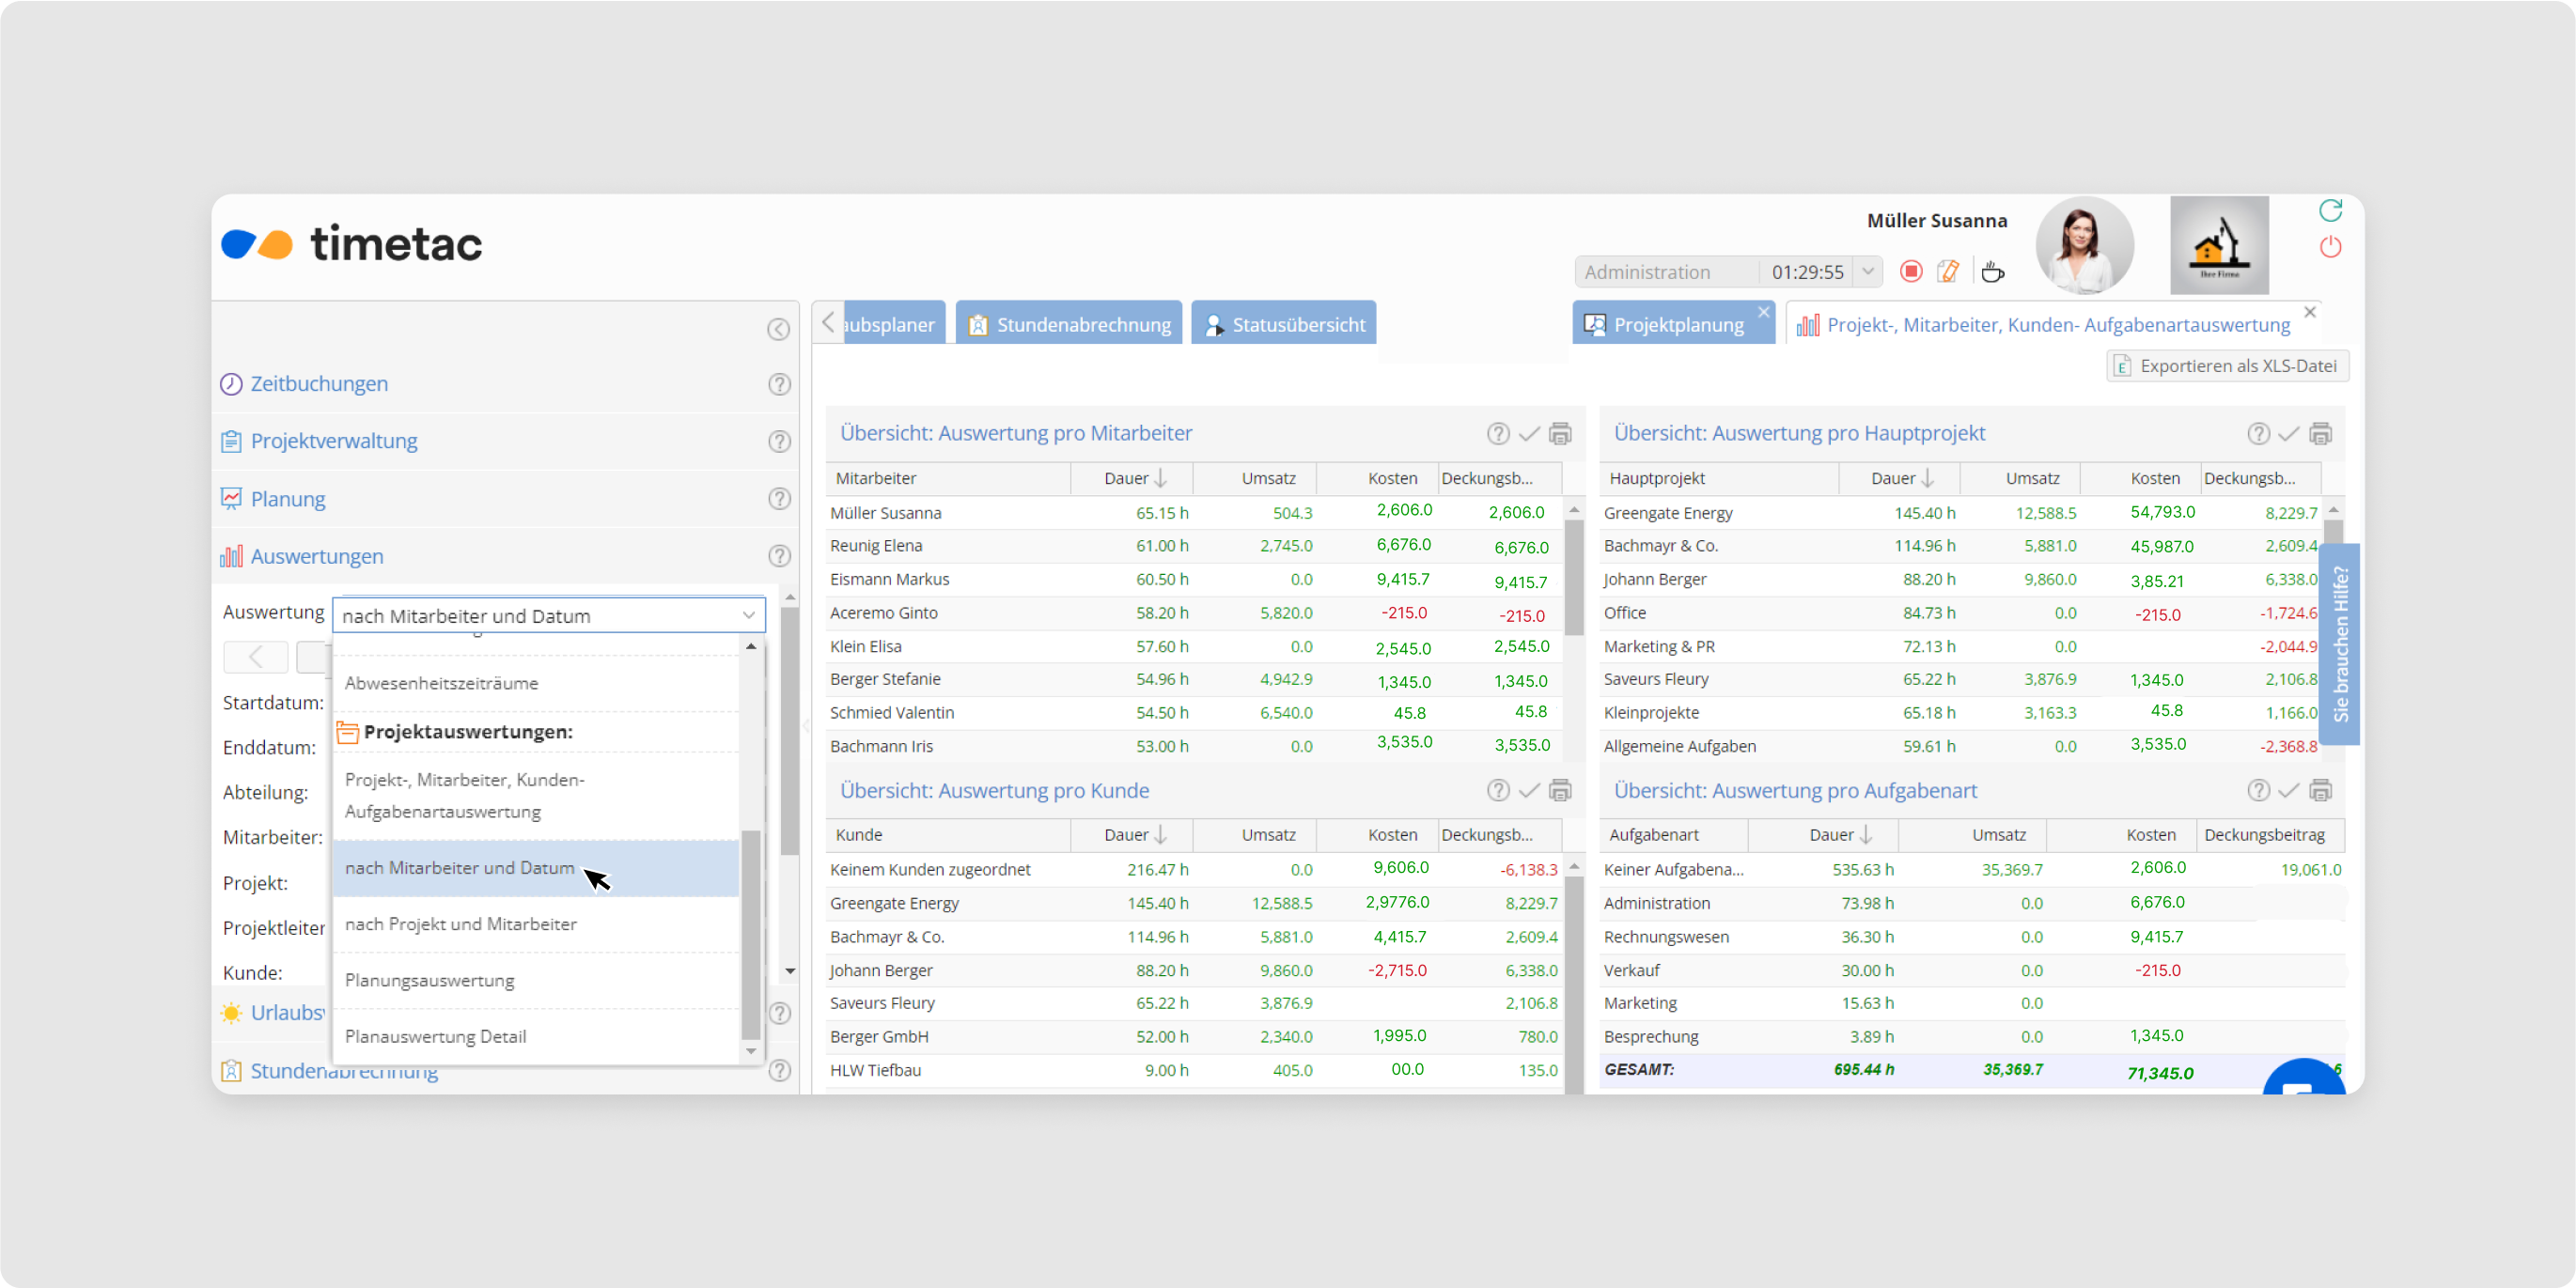Click the red stop timer icon
Image resolution: width=2576 pixels, height=1288 pixels.
[x=1910, y=272]
